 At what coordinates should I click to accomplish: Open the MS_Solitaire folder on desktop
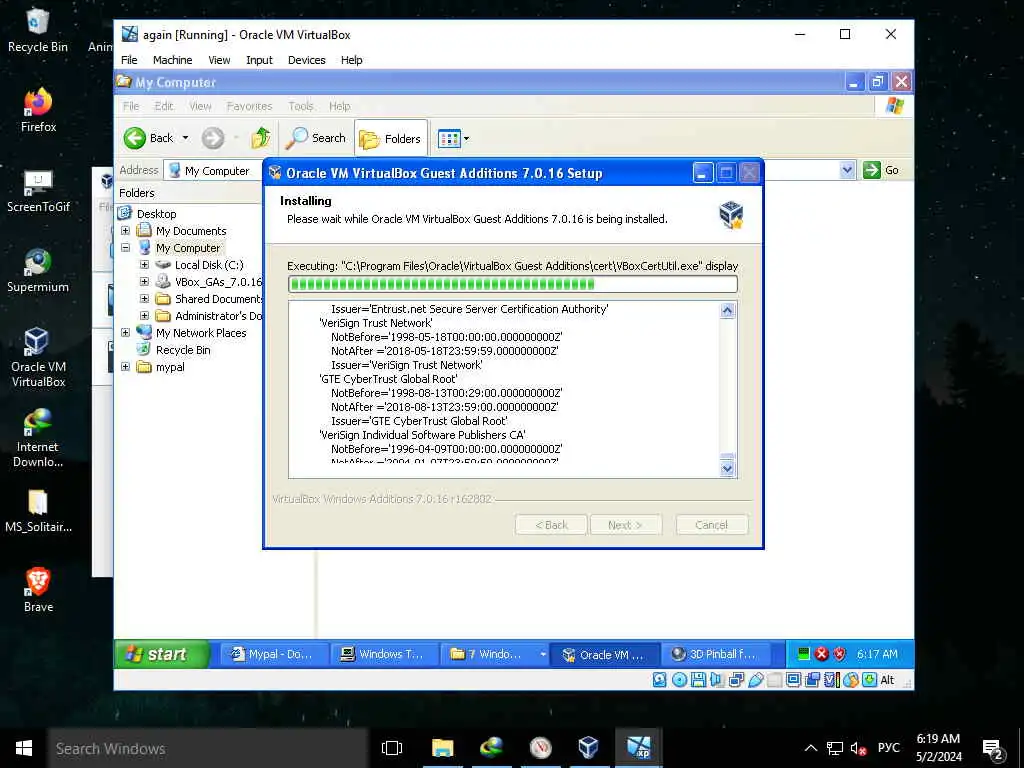pyautogui.click(x=38, y=511)
